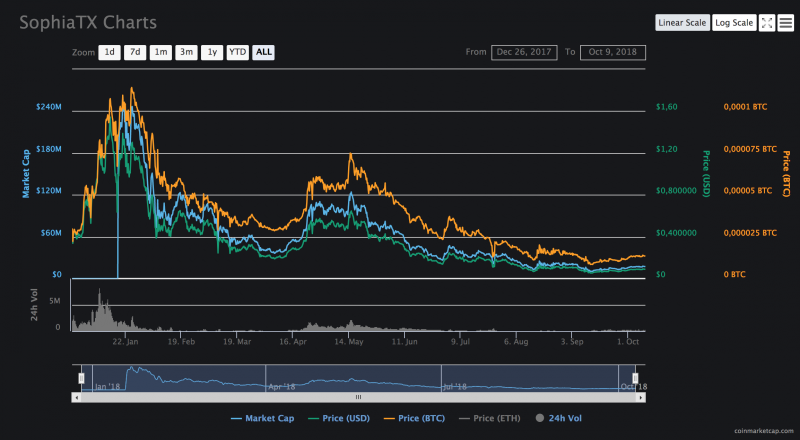This screenshot has width=800, height=440.
Task: Click the 11. Jun date label
Action: tap(405, 341)
